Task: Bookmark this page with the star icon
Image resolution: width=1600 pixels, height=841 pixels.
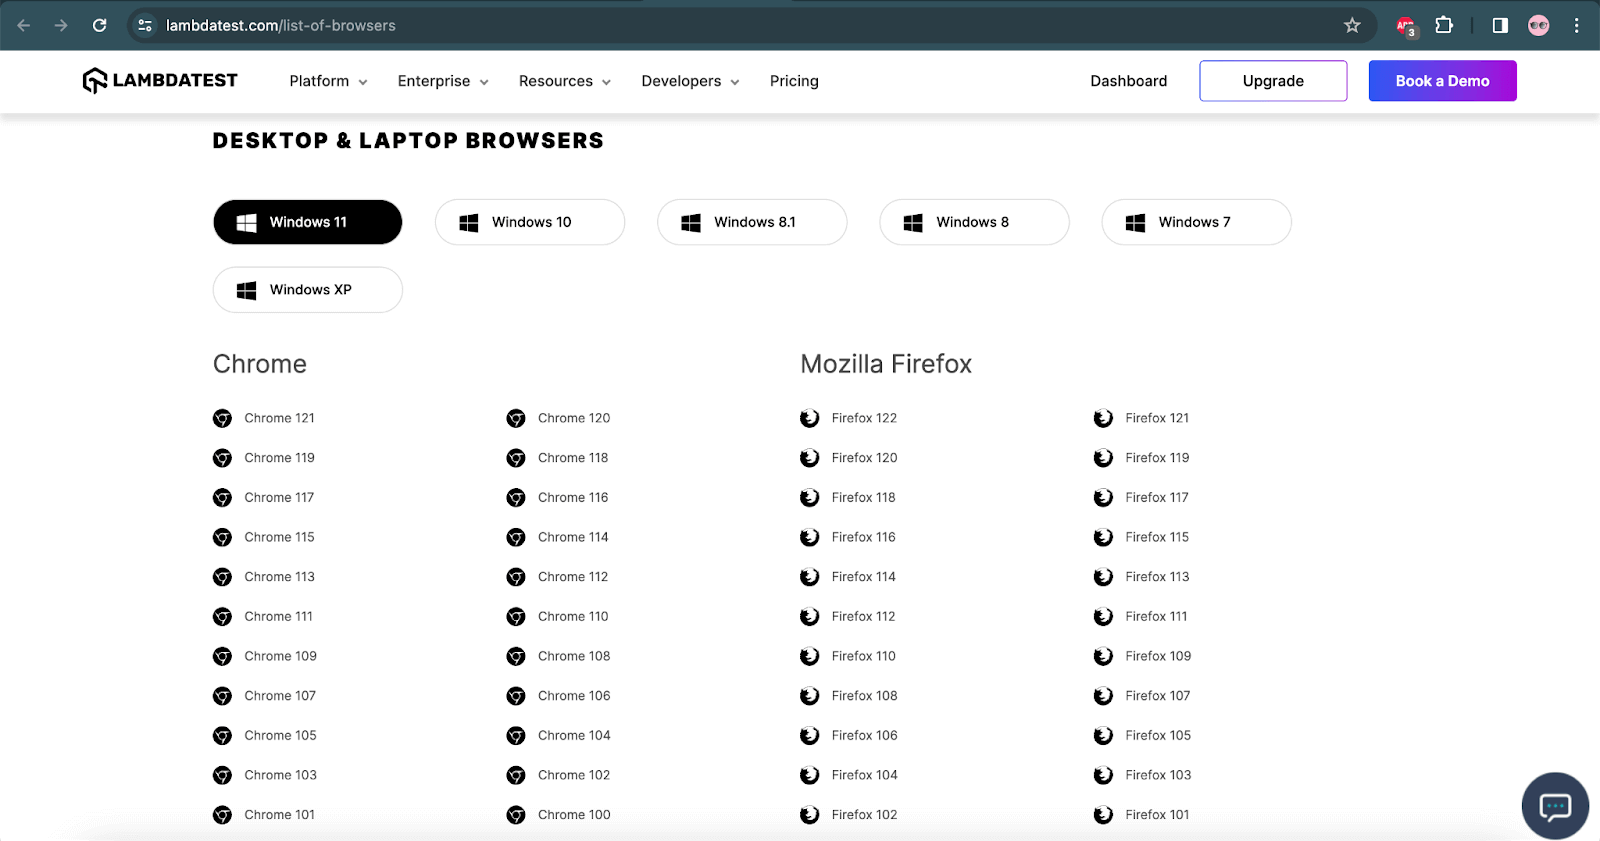Action: coord(1352,25)
